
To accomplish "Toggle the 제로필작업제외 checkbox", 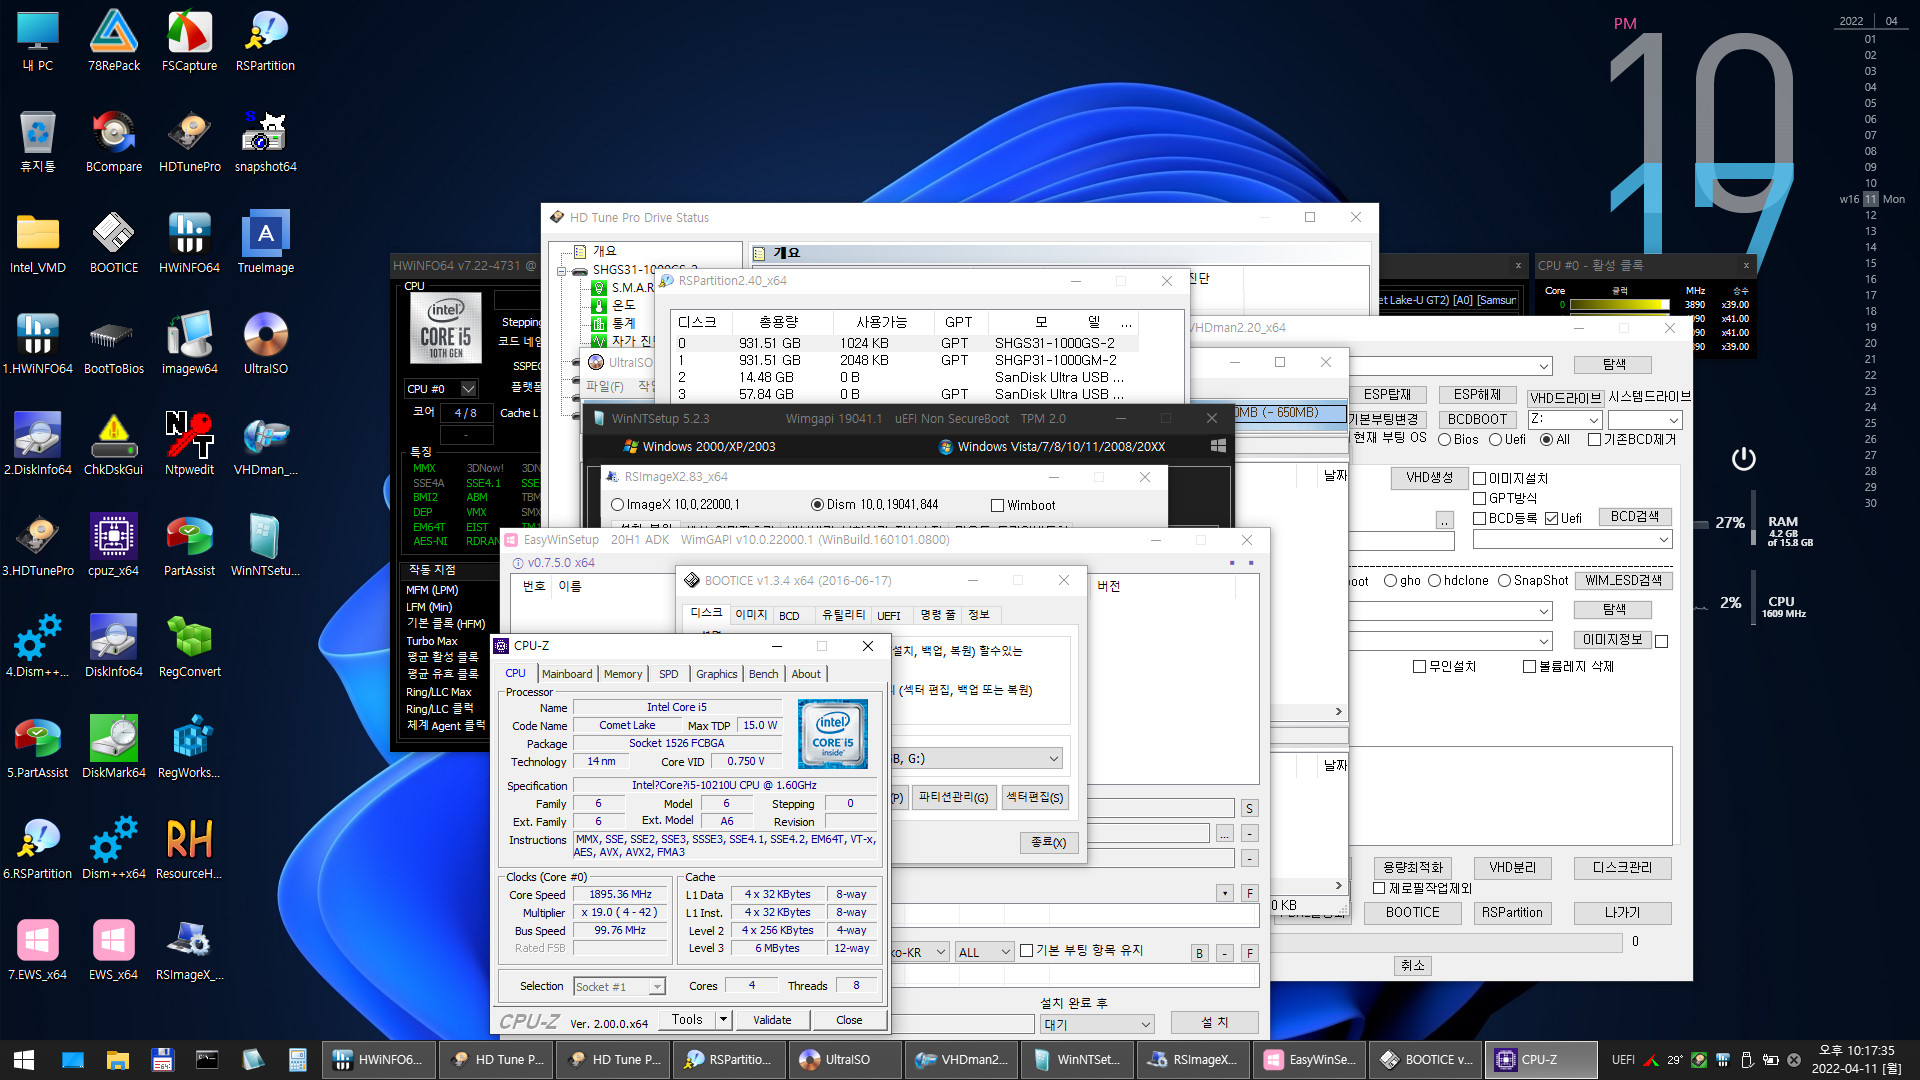I will click(1379, 888).
